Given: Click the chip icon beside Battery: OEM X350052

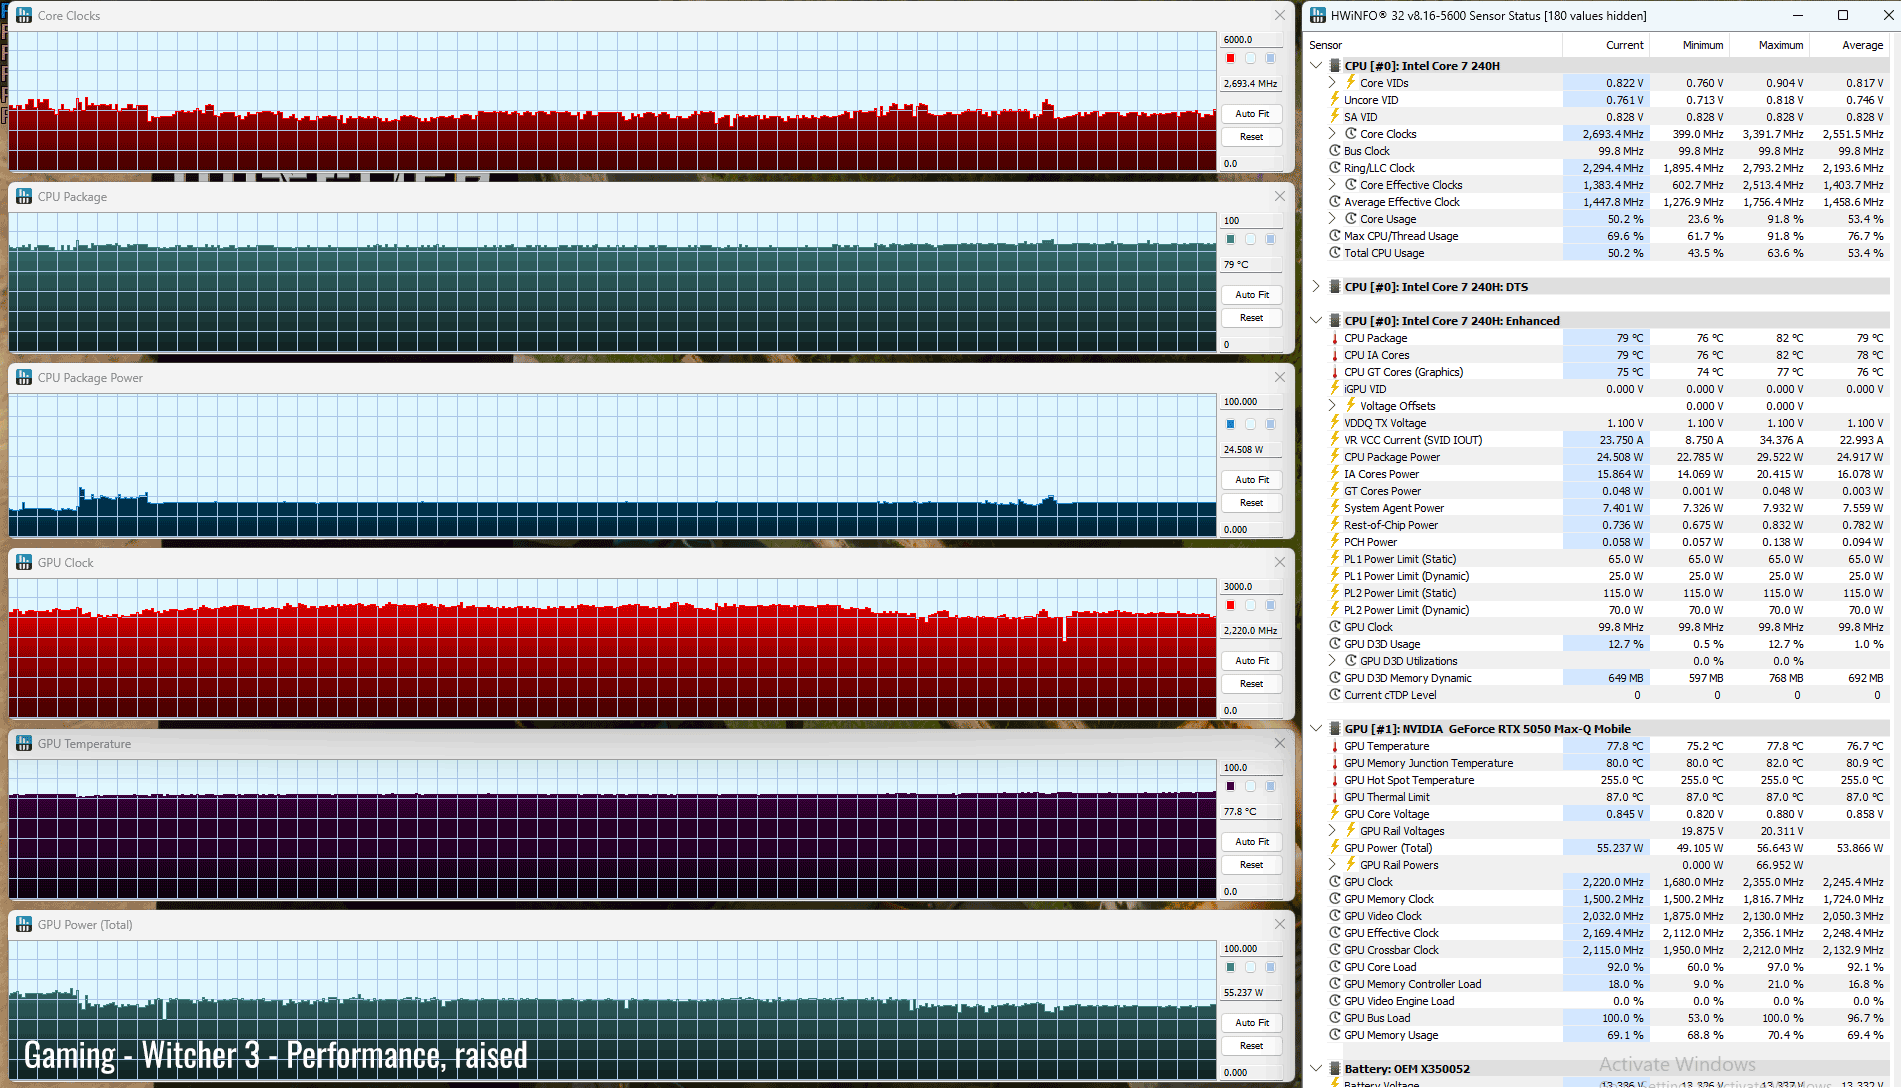Looking at the screenshot, I should coord(1335,1069).
